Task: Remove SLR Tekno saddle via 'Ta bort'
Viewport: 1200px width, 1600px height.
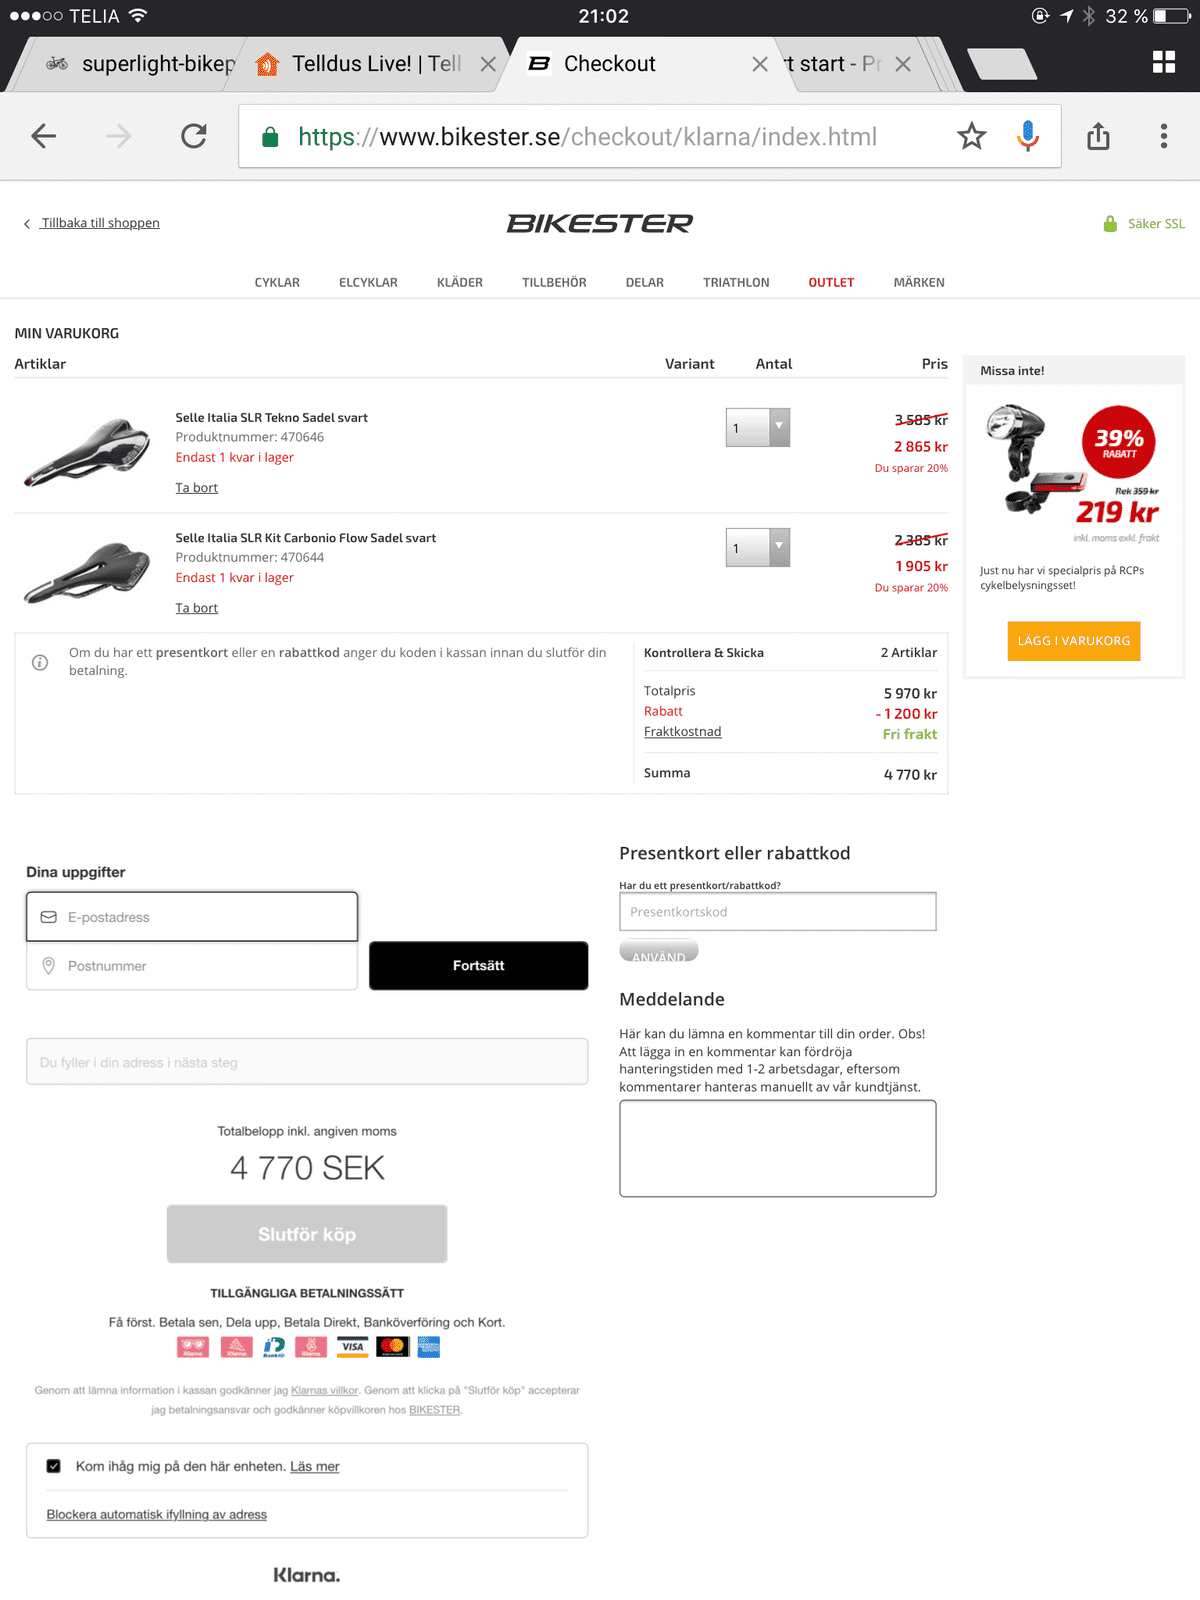Action: [x=197, y=488]
